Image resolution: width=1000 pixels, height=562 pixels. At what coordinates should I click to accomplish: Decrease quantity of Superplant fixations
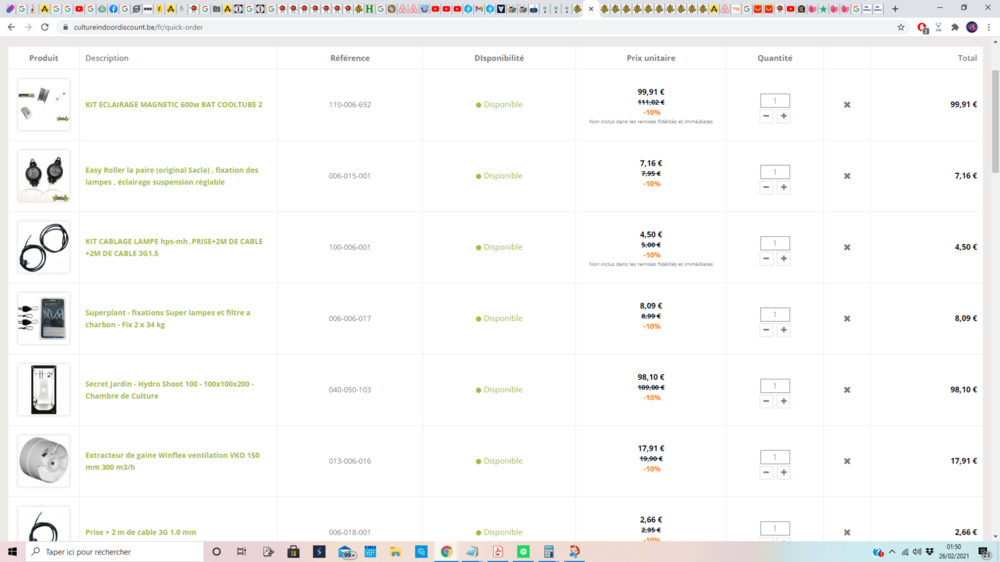(x=766, y=330)
